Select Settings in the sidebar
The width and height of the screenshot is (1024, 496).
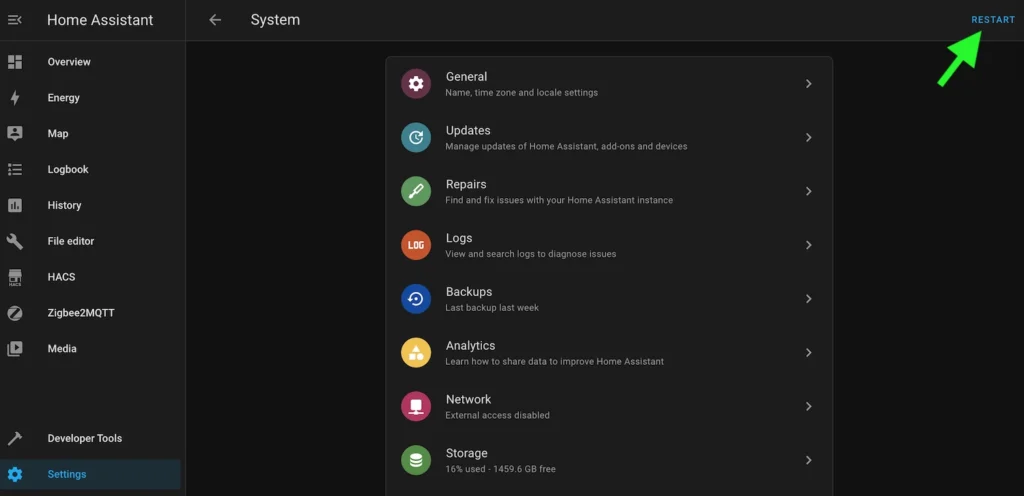pyautogui.click(x=67, y=474)
